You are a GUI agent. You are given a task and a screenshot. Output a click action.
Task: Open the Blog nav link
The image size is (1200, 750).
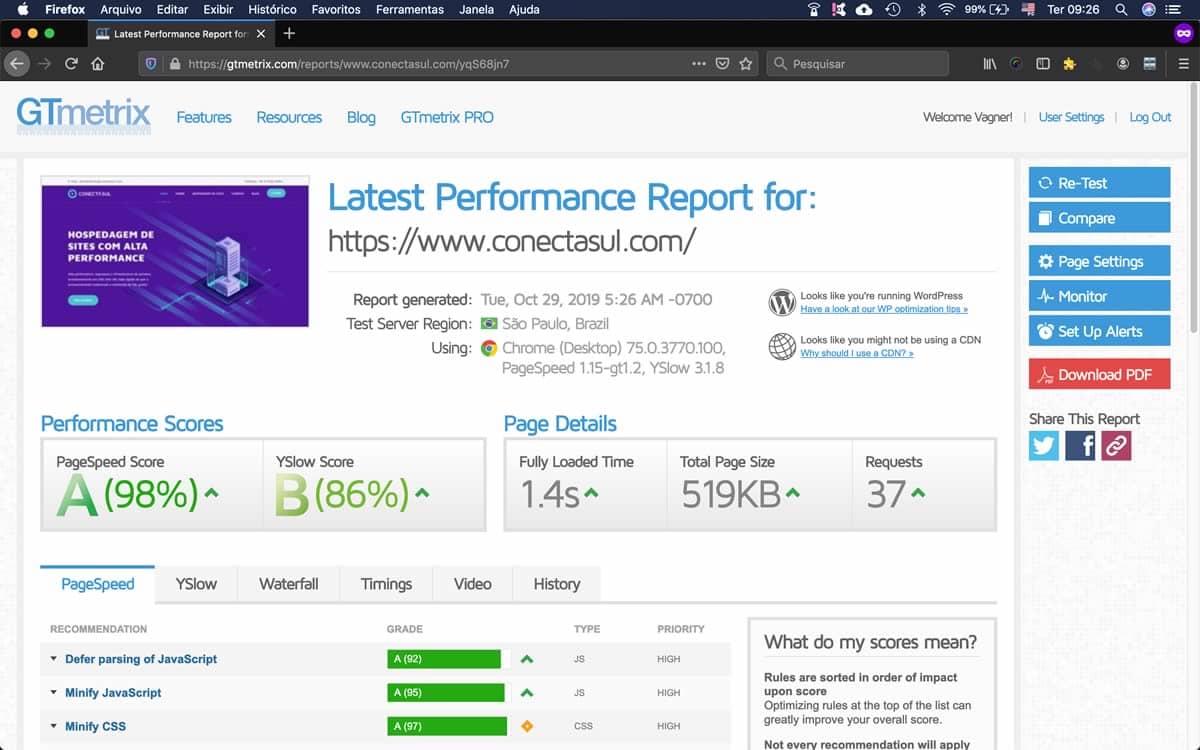(x=361, y=117)
